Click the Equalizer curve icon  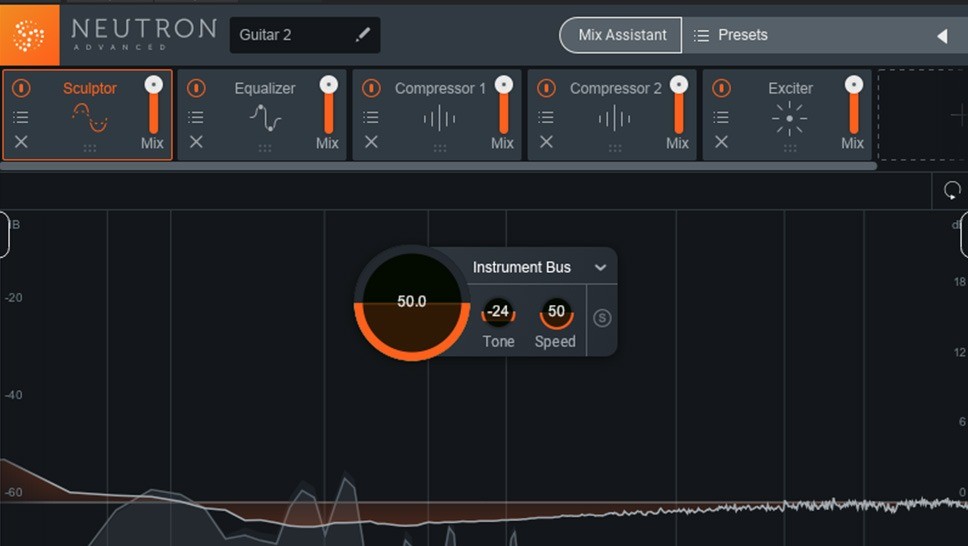coord(265,118)
